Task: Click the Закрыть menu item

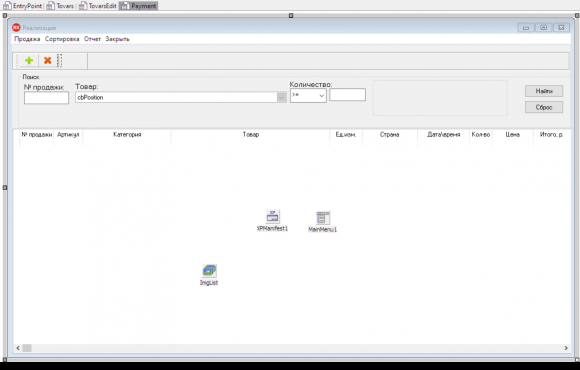Action: [117, 39]
